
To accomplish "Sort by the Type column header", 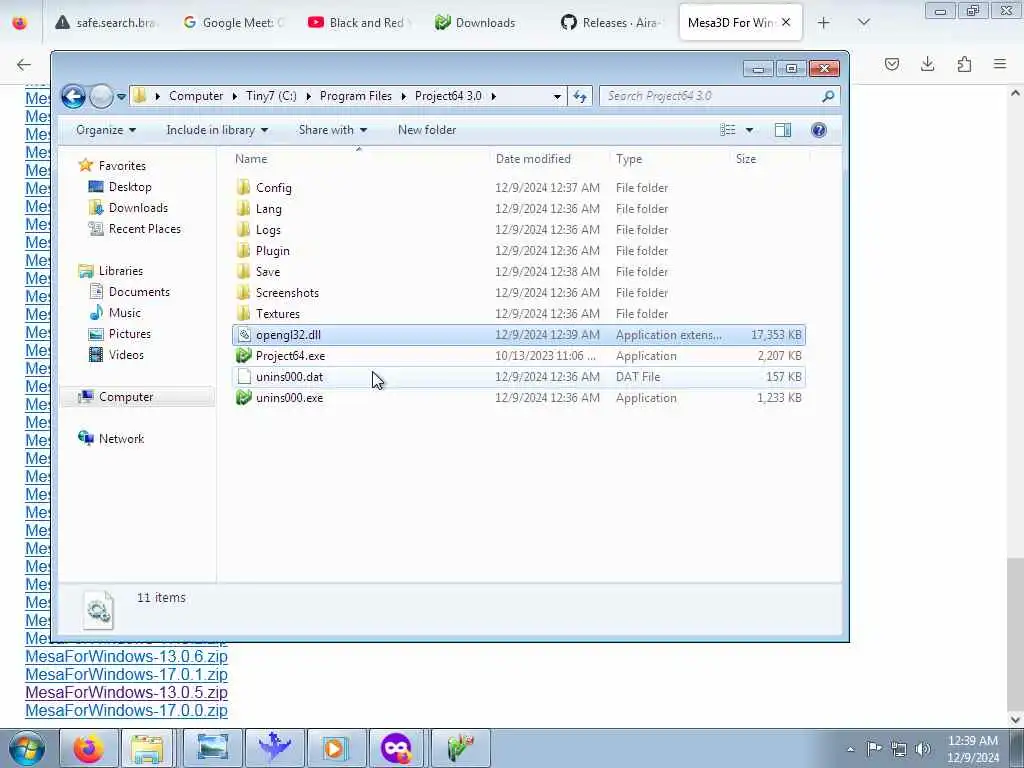I will (629, 159).
